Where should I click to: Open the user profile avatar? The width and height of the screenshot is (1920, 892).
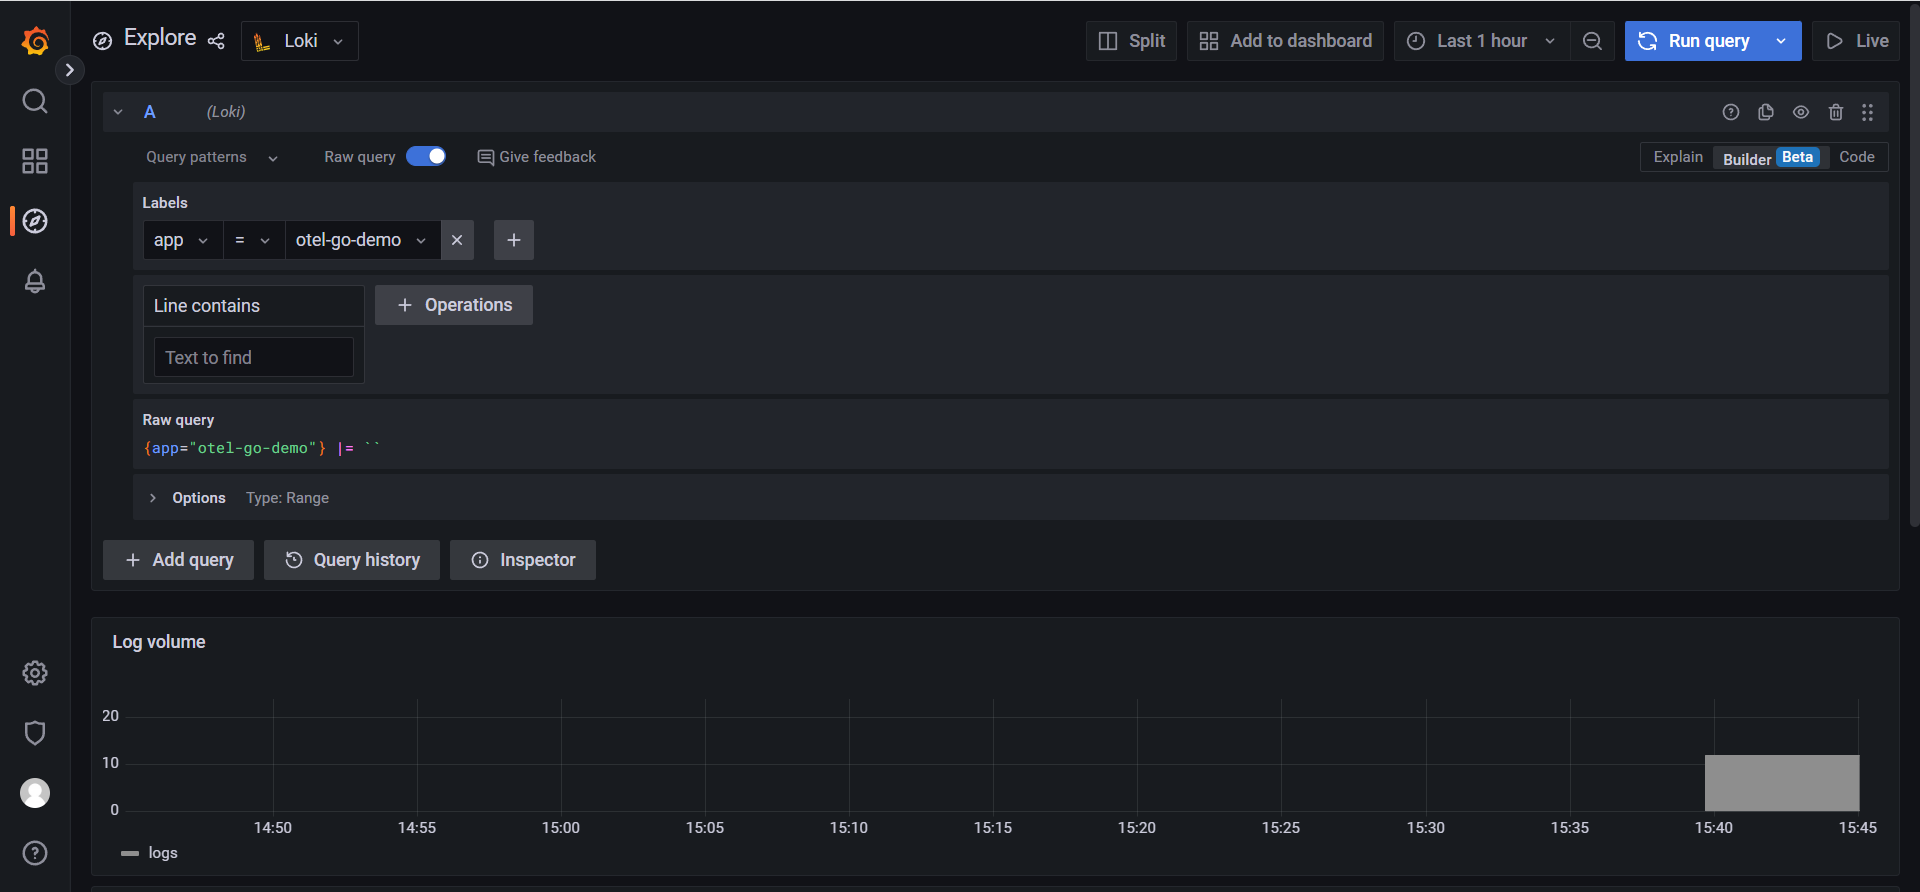click(35, 793)
